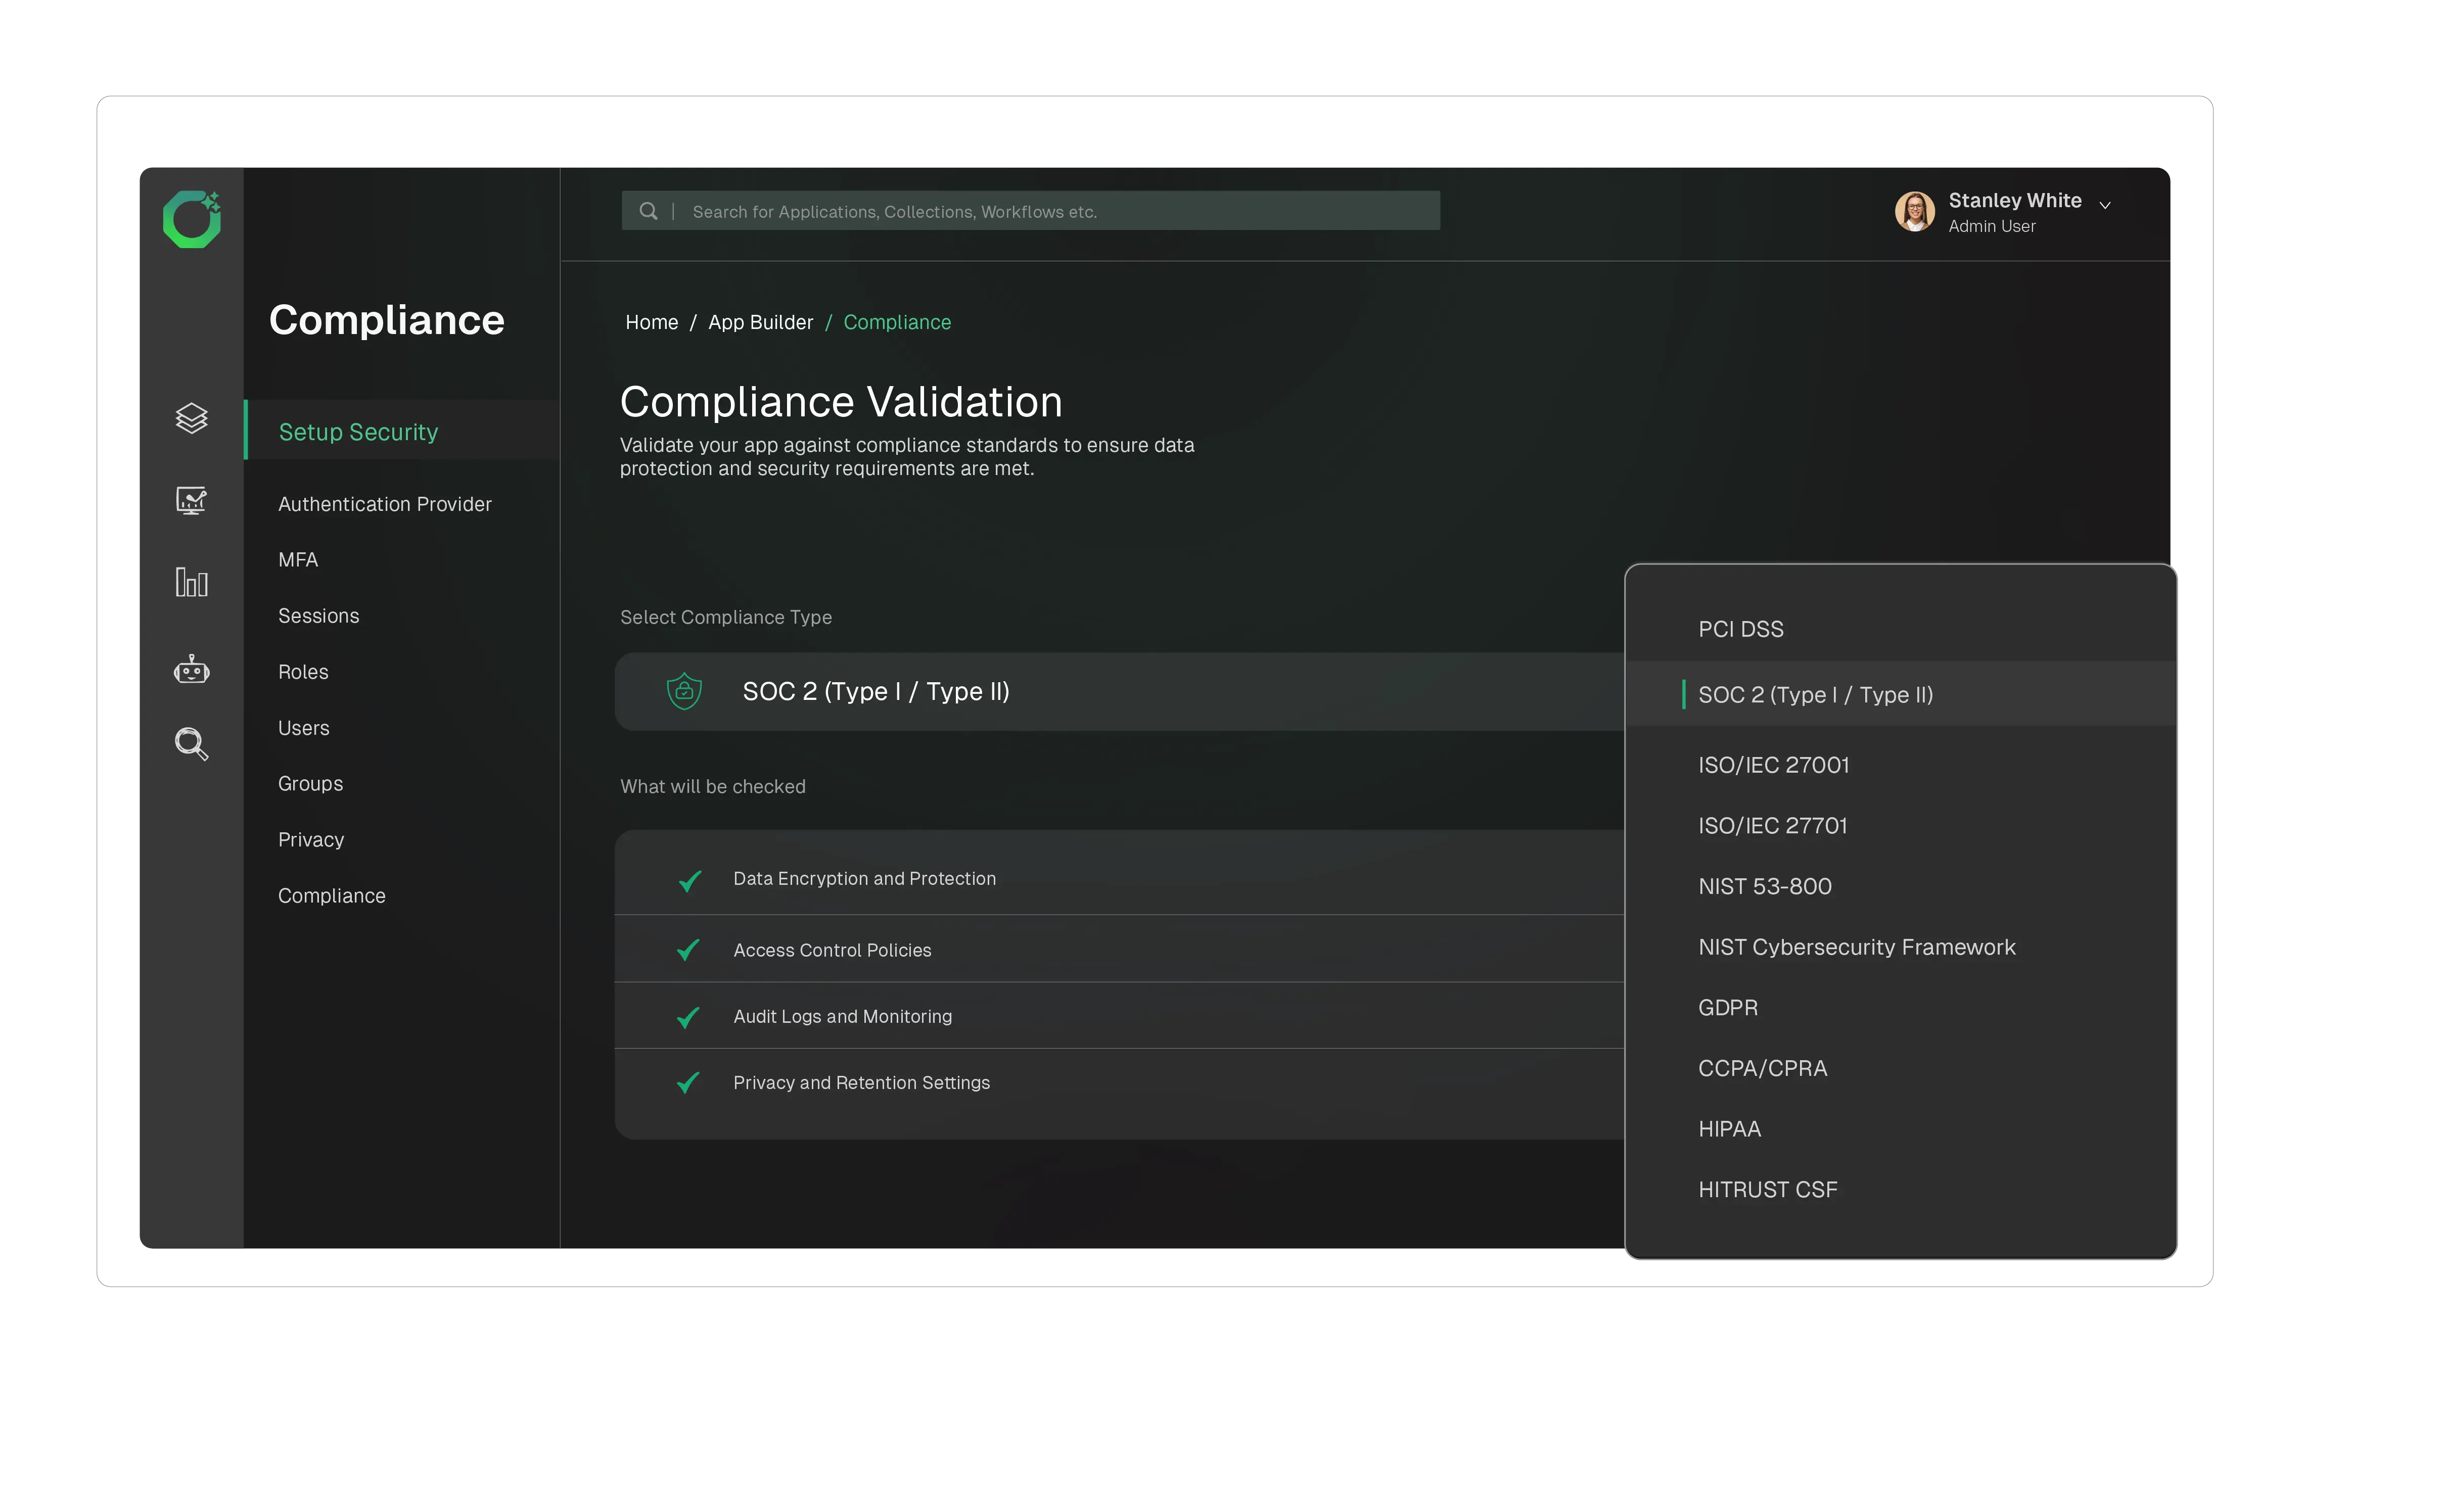
Task: Click the Compliance breadcrumb link
Action: 896,322
